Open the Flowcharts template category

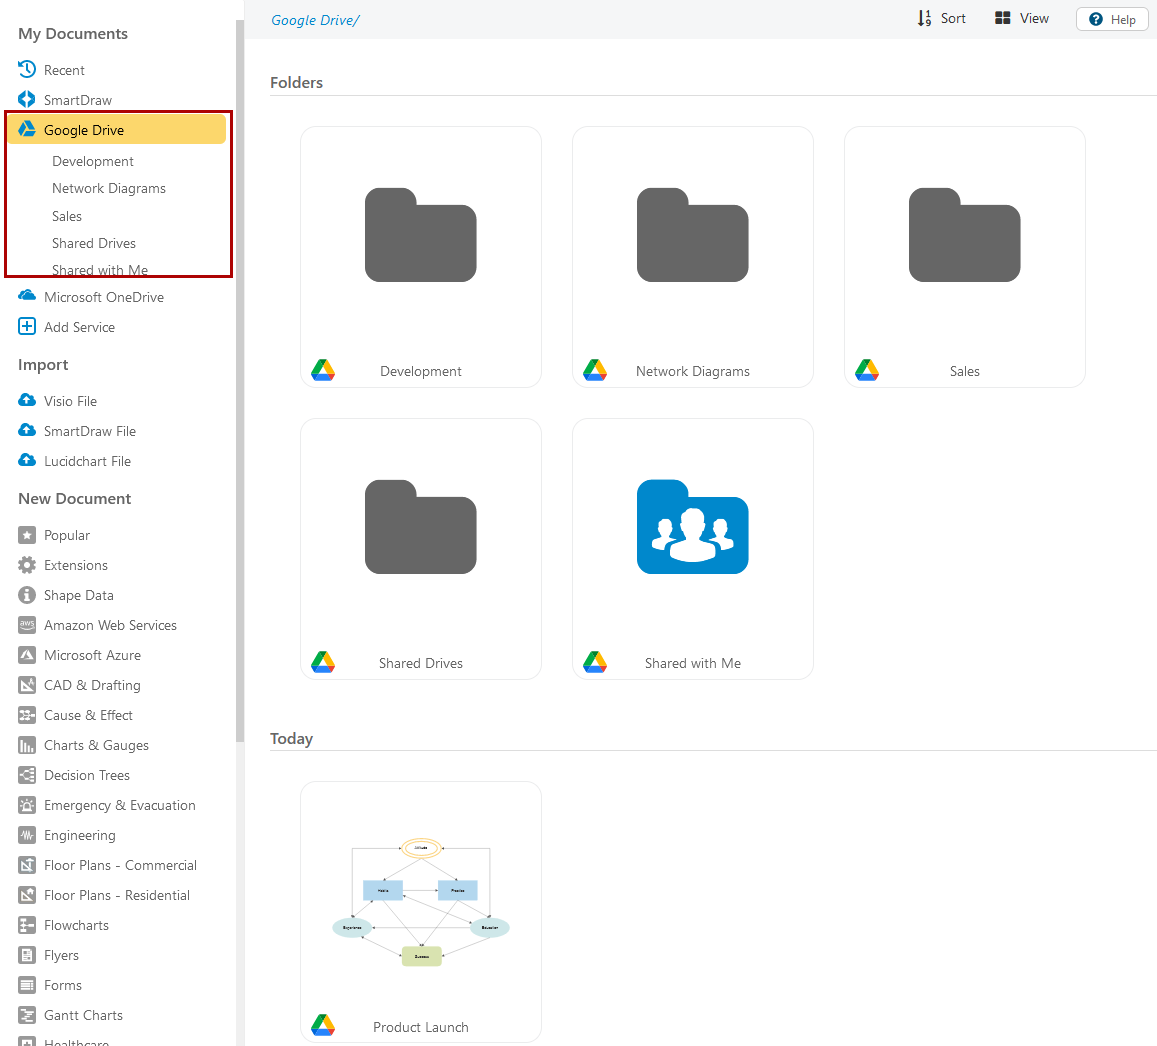(76, 925)
